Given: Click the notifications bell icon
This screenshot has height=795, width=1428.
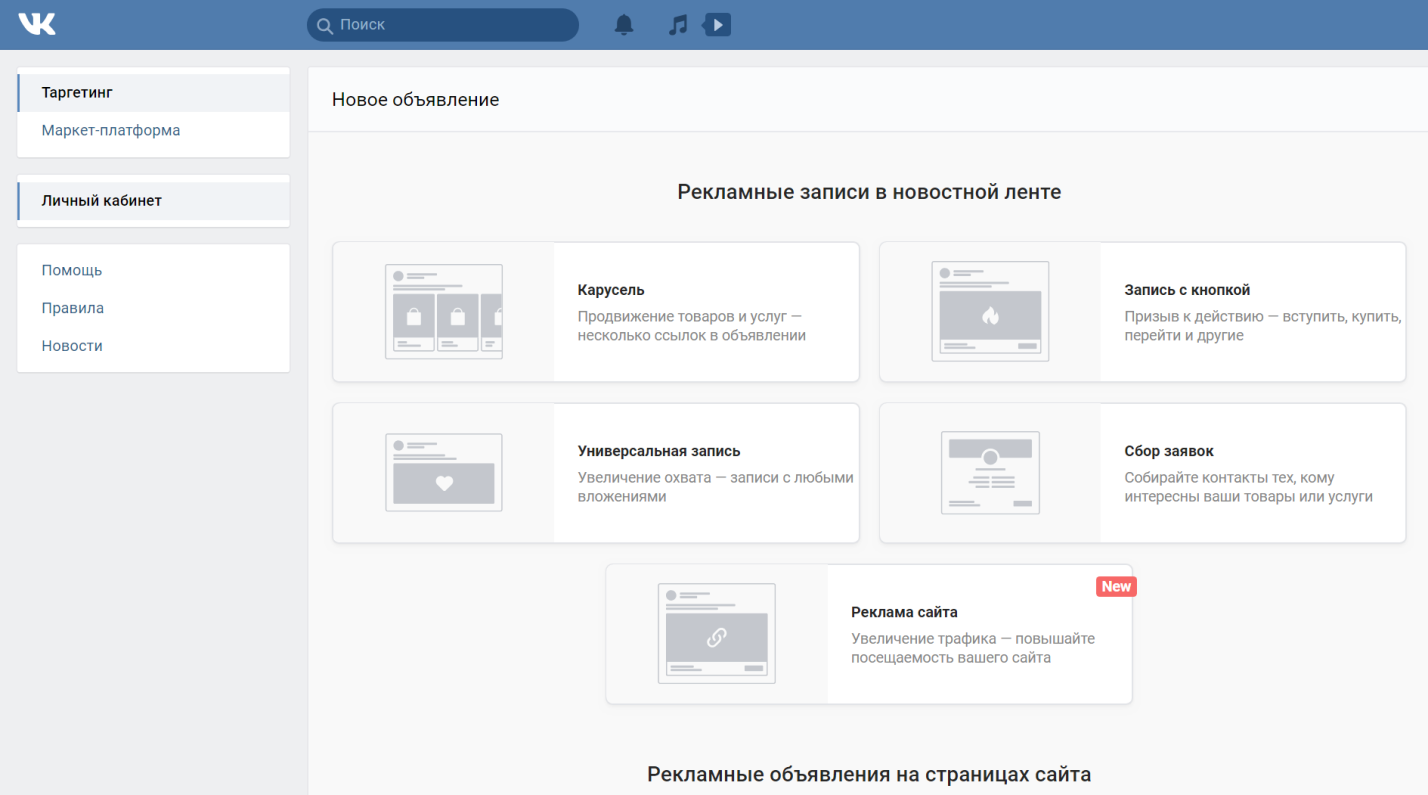Looking at the screenshot, I should (624, 25).
